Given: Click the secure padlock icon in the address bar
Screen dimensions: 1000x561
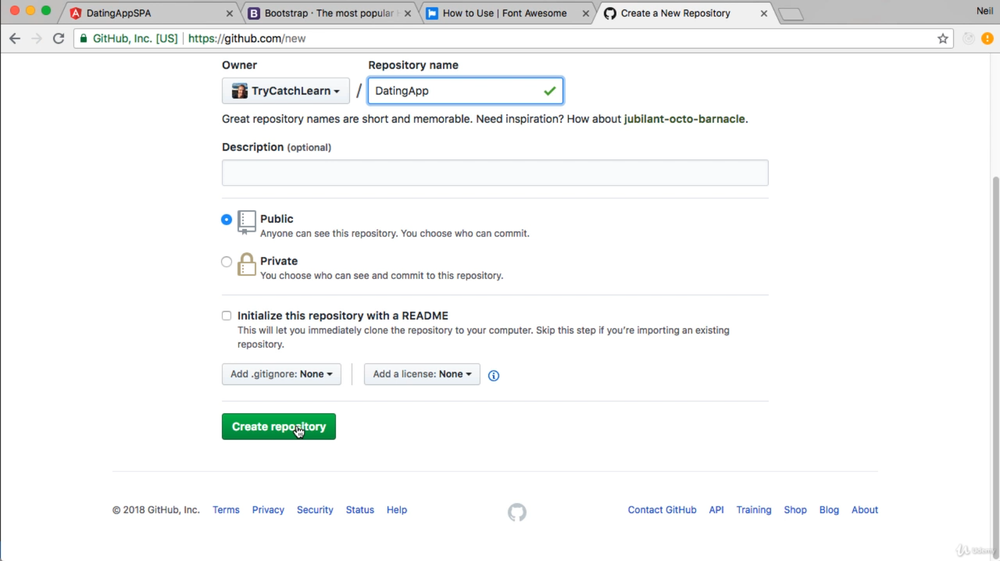Looking at the screenshot, I should tap(83, 38).
